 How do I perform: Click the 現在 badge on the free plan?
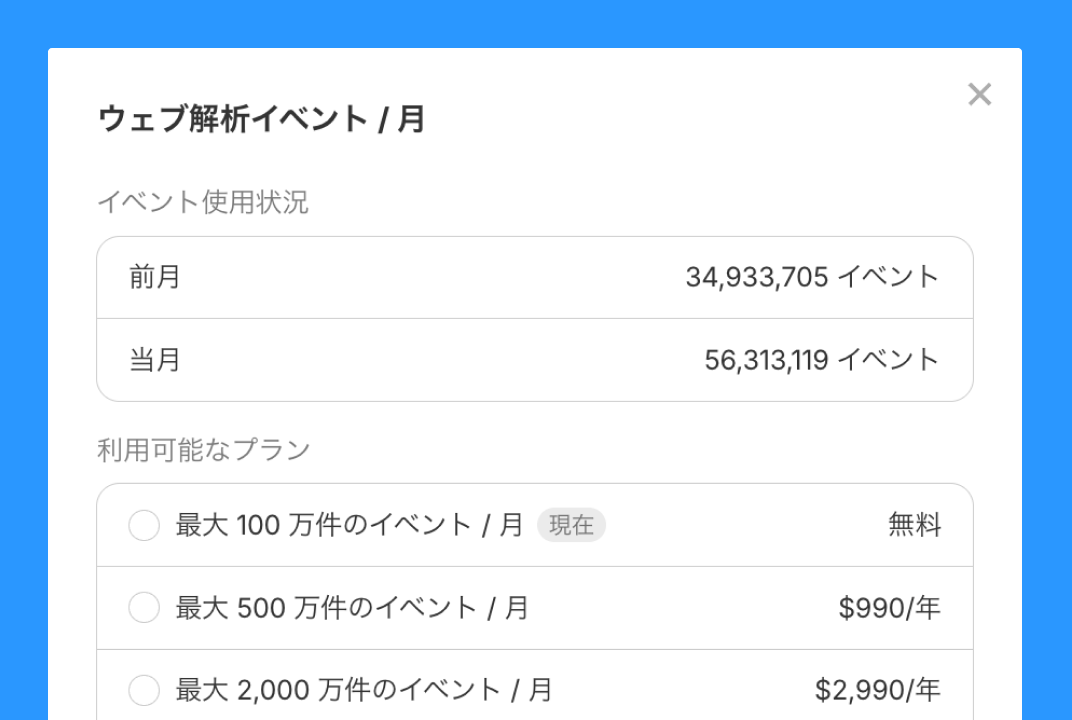coord(572,524)
